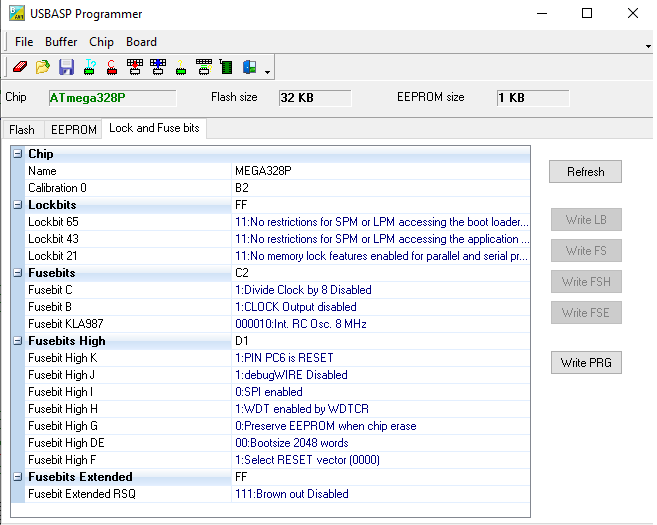Click the yellow question mark chip icon
This screenshot has width=657, height=525.
pos(181,67)
